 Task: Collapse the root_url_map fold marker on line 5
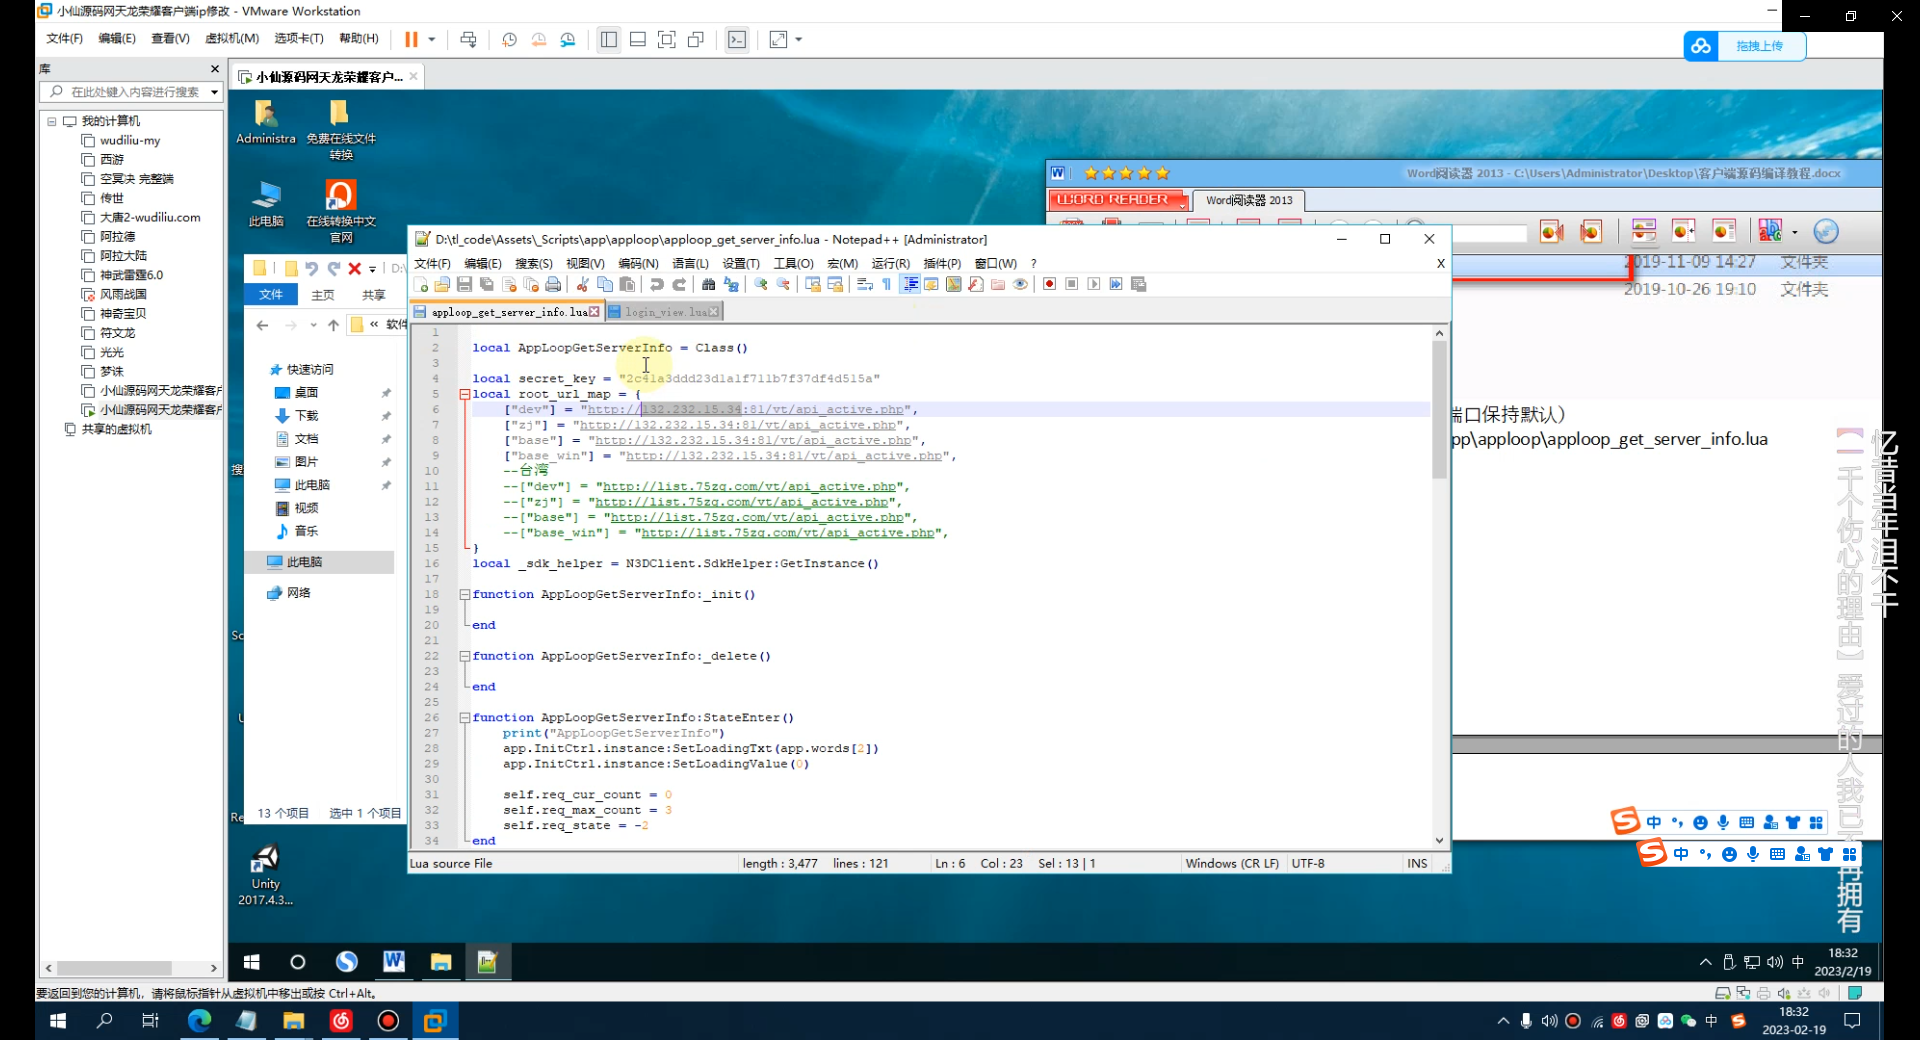[464, 394]
